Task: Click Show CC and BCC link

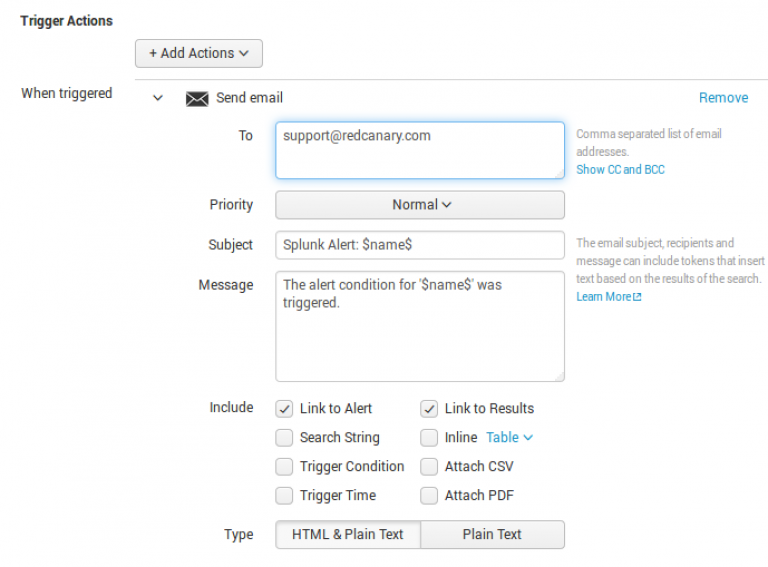Action: pos(620,170)
